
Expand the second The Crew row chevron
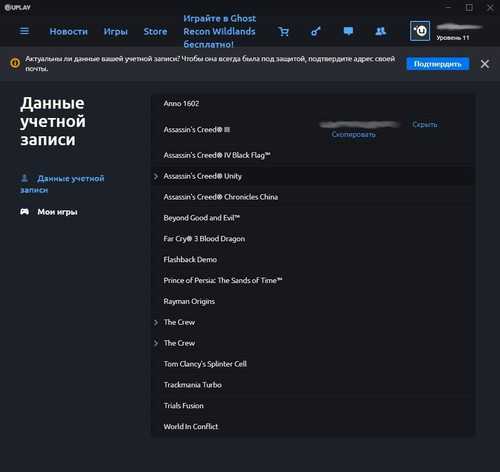coord(156,343)
